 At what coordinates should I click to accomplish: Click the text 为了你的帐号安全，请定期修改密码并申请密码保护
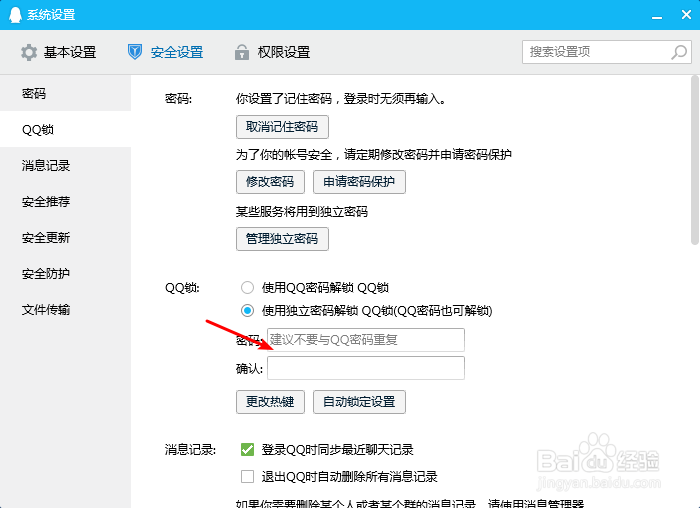click(374, 154)
